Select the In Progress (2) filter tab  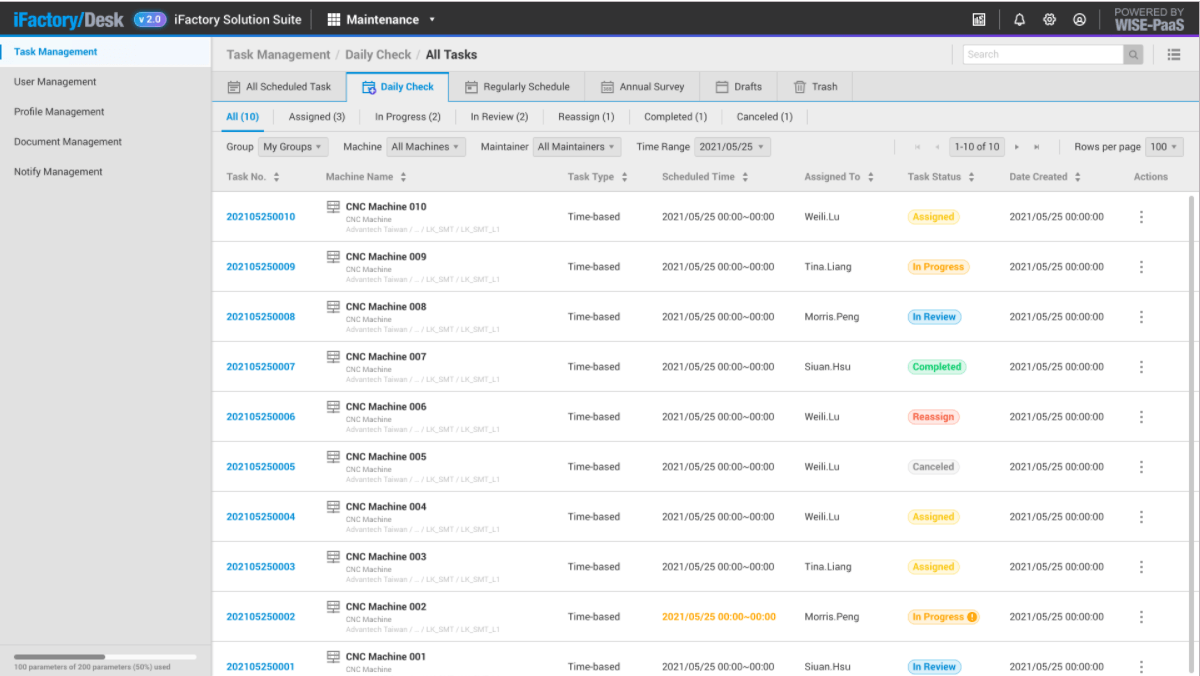tap(407, 117)
